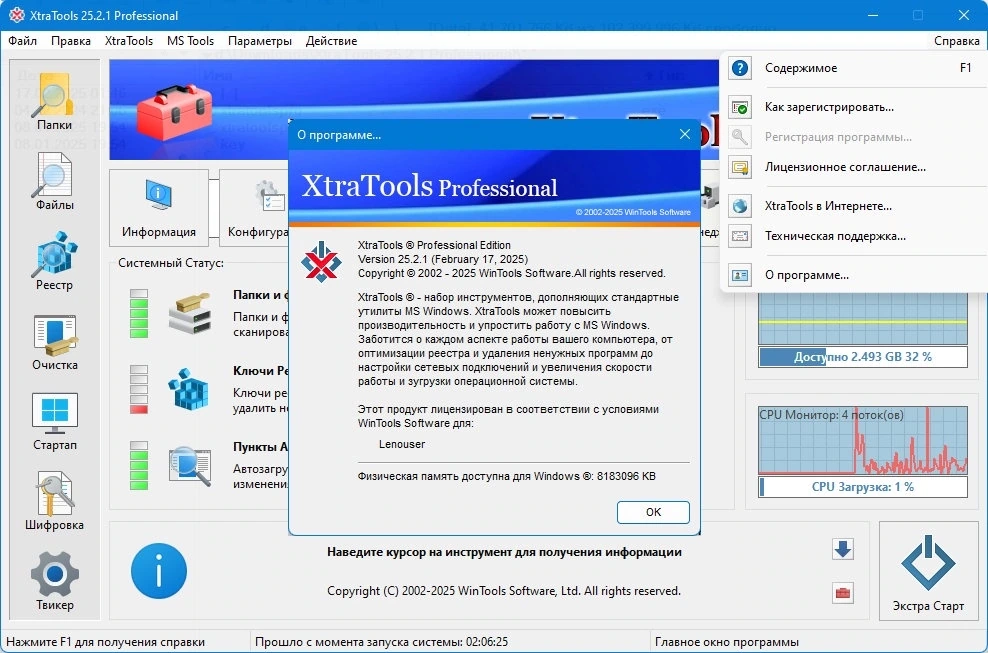988x653 pixels.
Task: Click the О программе card icon in menu
Action: (x=740, y=275)
